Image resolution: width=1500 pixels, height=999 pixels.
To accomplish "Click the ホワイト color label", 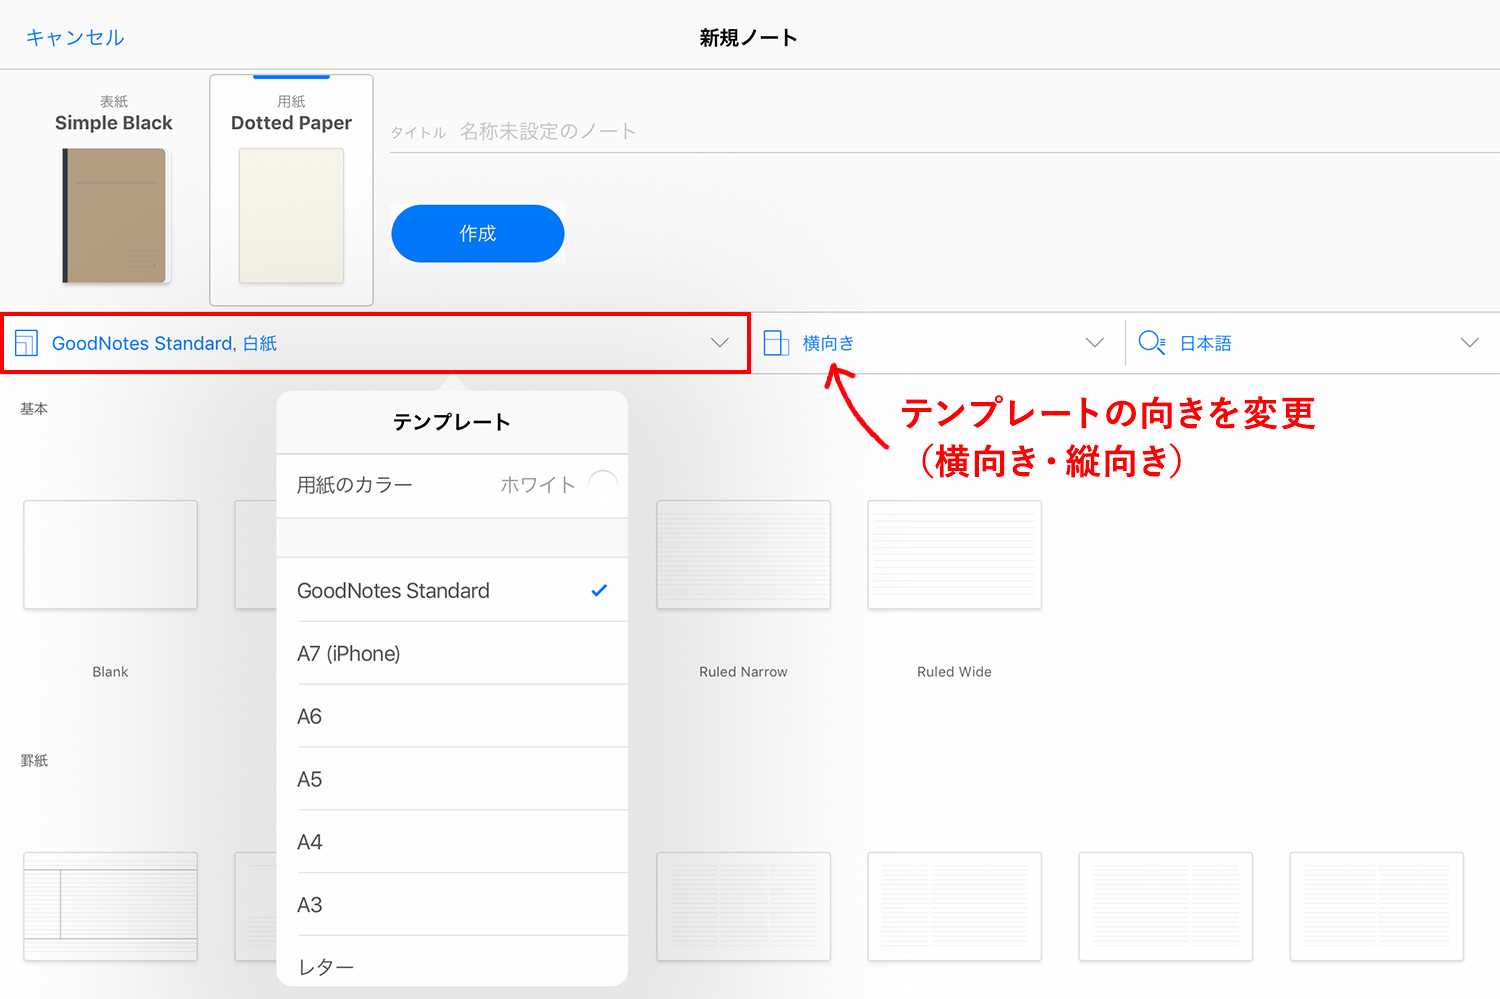I will 538,485.
